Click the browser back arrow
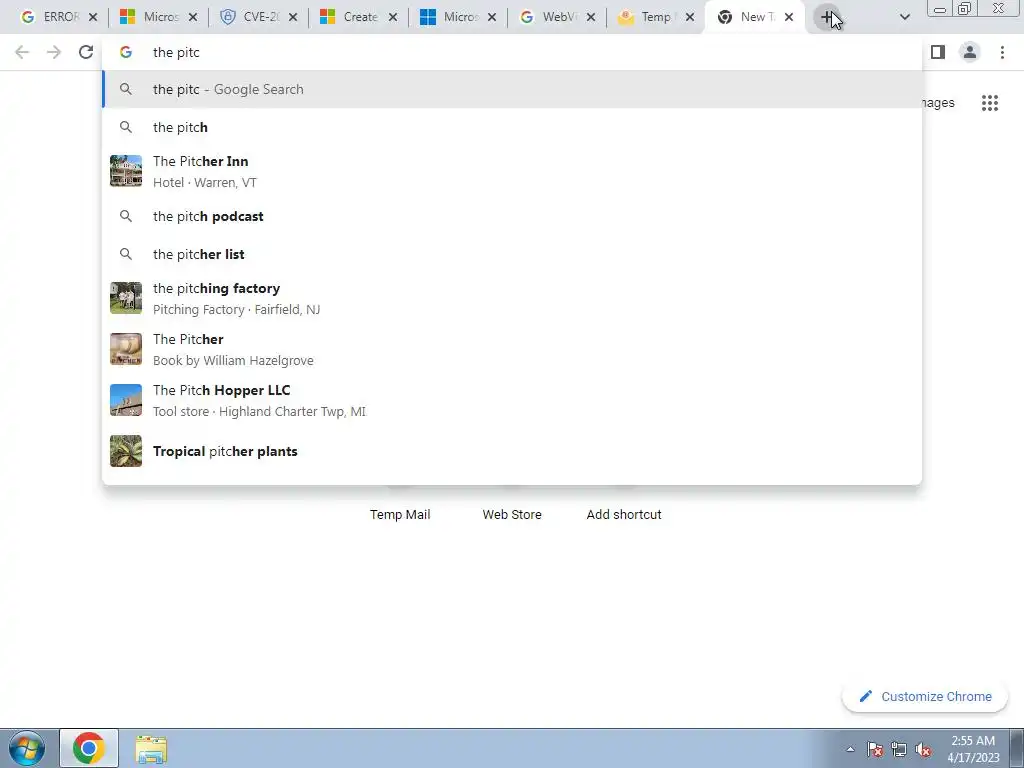Image resolution: width=1024 pixels, height=768 pixels. coord(22,52)
